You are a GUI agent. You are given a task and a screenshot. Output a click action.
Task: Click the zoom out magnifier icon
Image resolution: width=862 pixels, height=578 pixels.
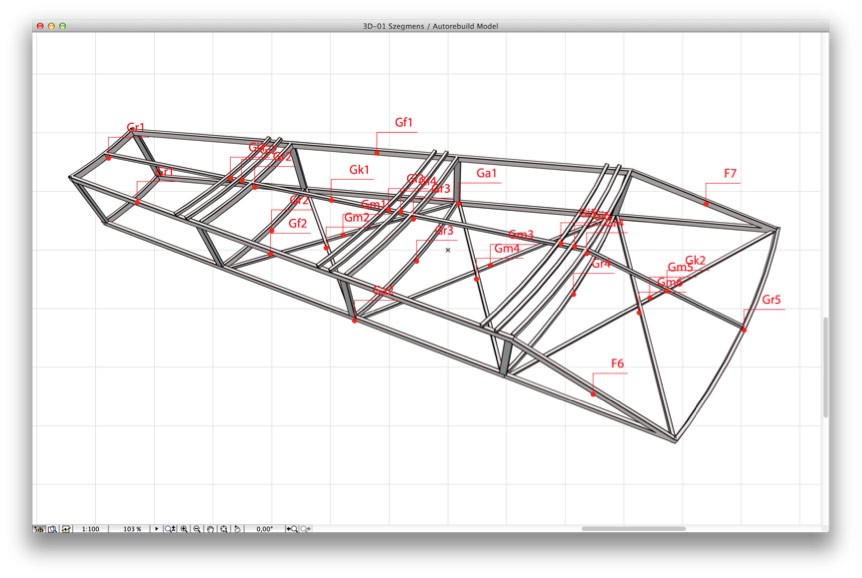coord(197,529)
